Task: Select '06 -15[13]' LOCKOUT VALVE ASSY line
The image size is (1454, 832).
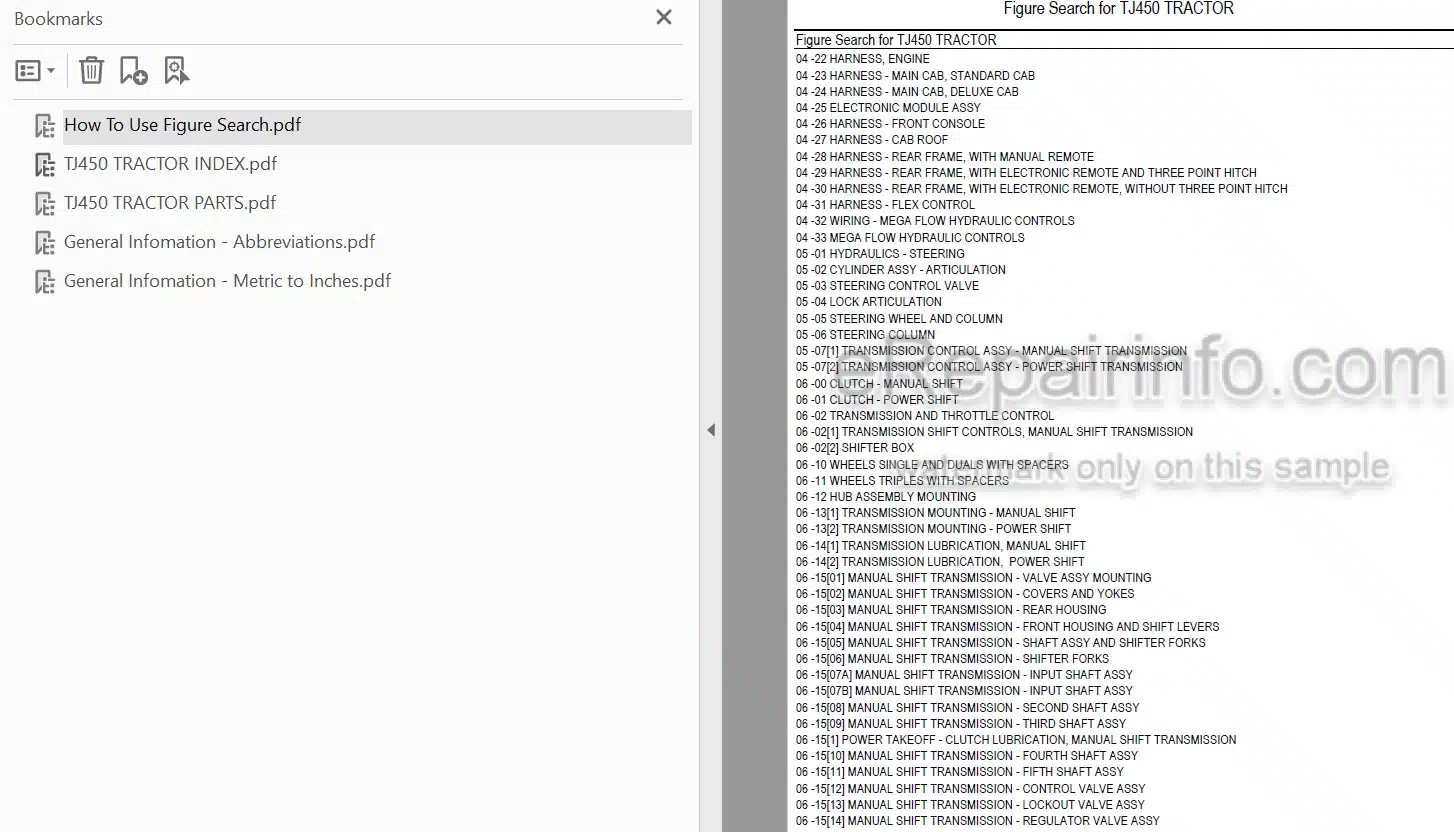Action: point(970,804)
